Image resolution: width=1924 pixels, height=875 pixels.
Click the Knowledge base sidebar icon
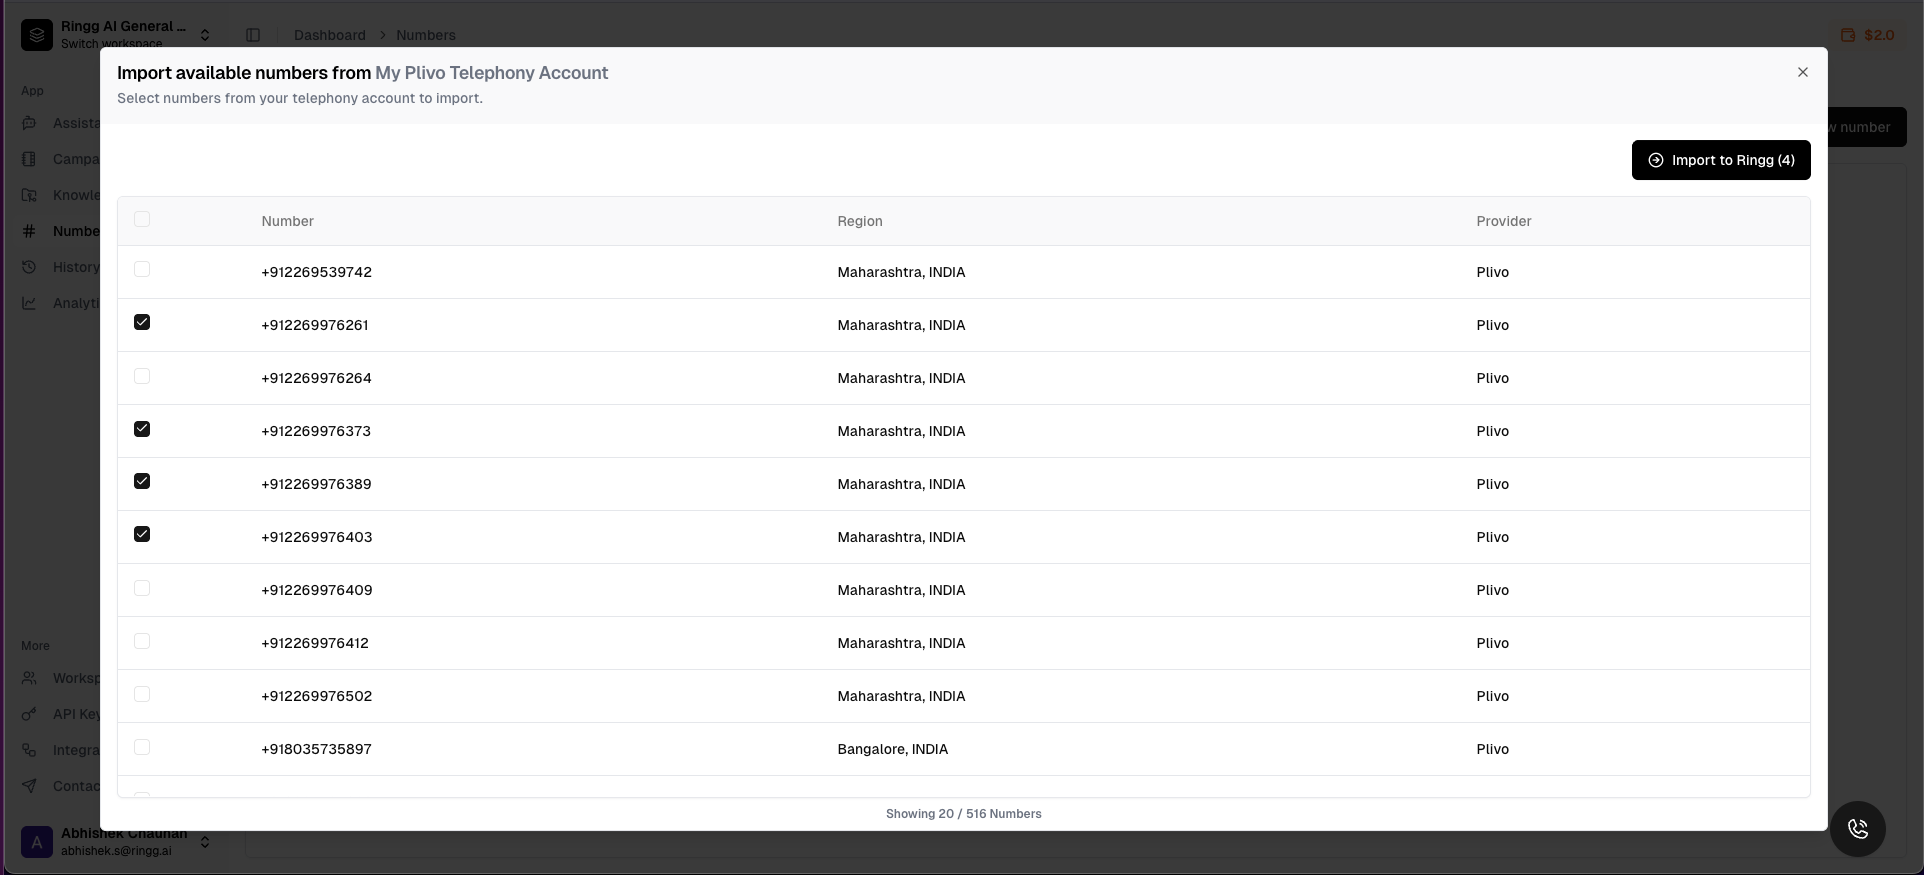tap(30, 195)
